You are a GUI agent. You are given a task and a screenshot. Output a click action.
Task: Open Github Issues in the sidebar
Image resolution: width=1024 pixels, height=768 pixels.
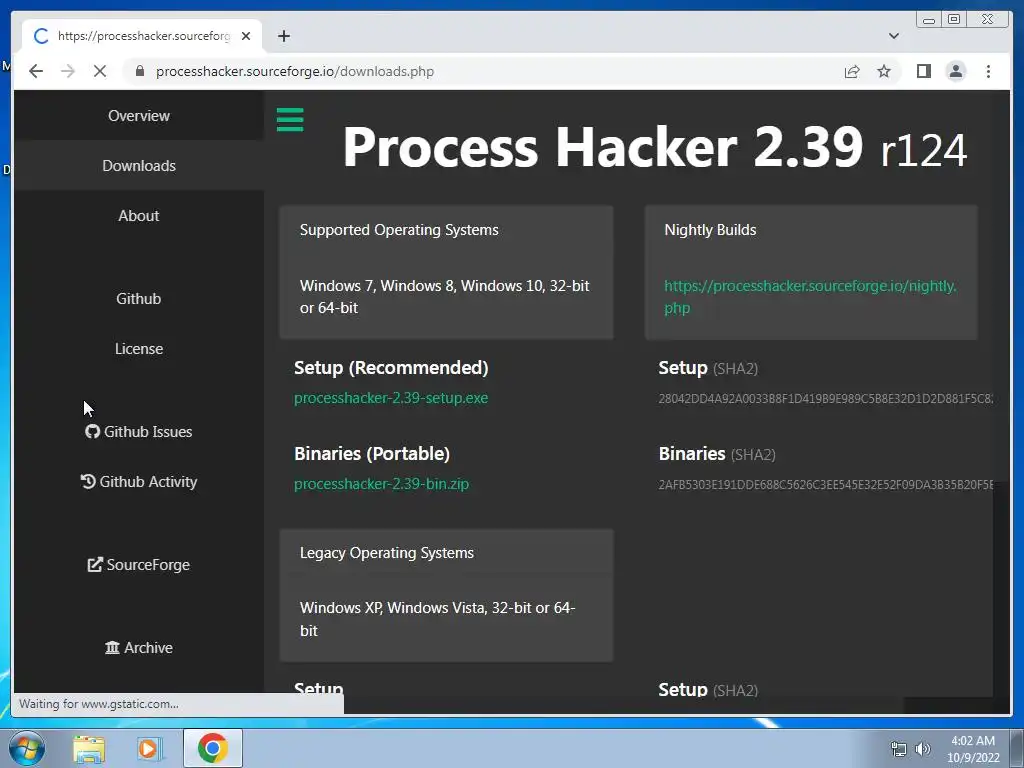coord(138,432)
